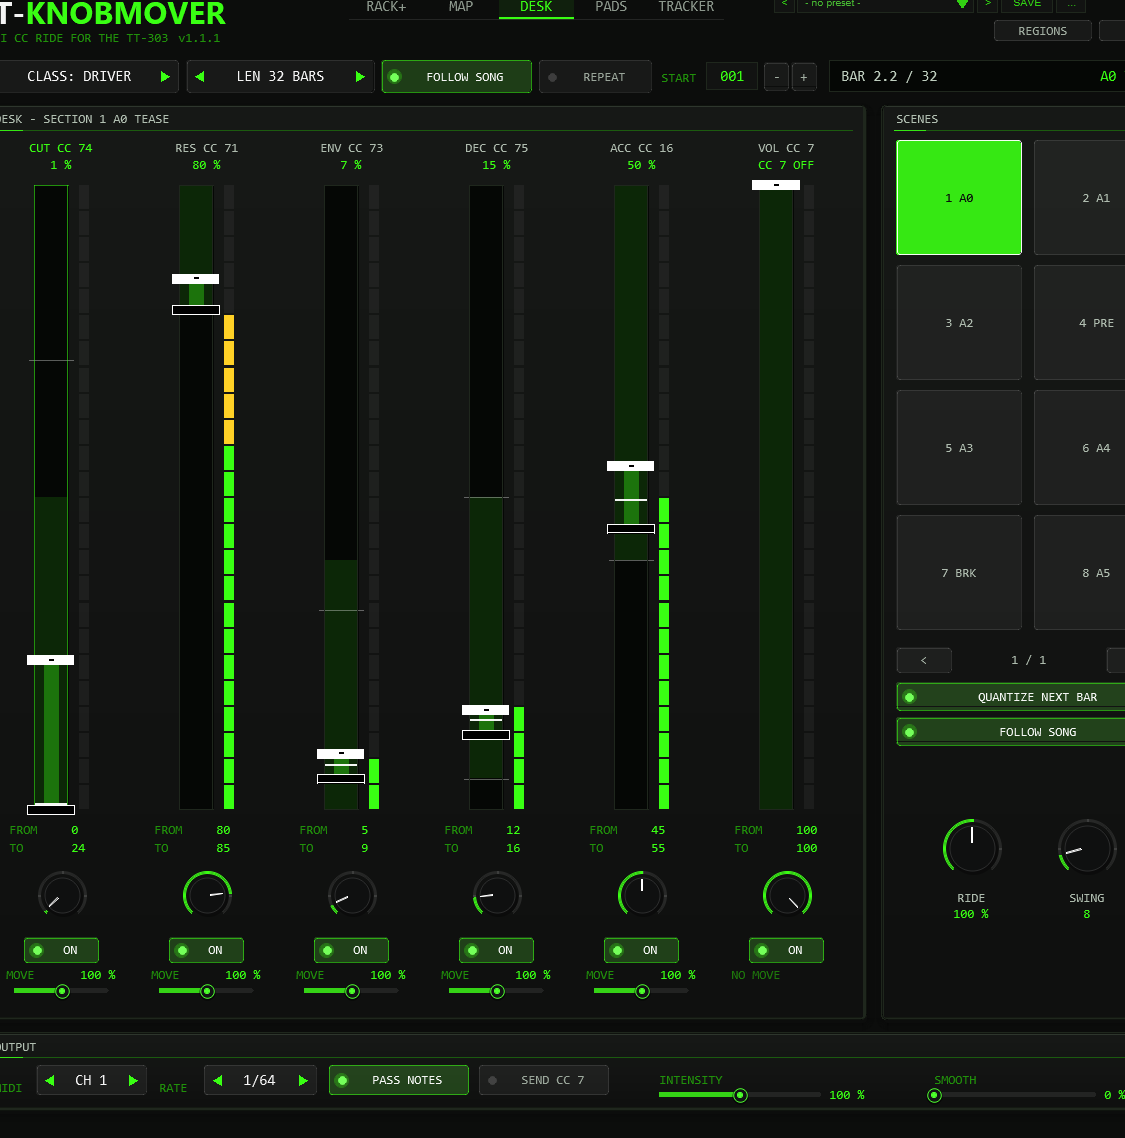The height and width of the screenshot is (1138, 1125).
Task: Open the PADS tab
Action: tap(611, 7)
